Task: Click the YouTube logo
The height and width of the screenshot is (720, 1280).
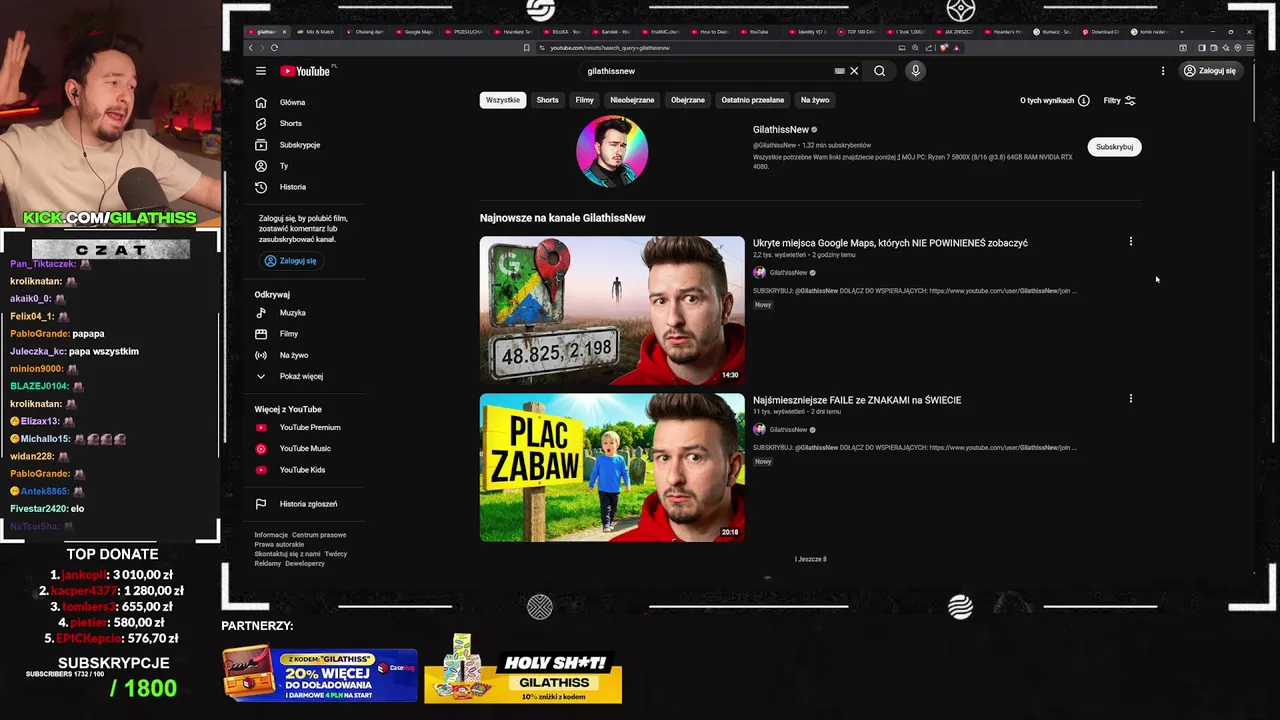Action: (306, 71)
